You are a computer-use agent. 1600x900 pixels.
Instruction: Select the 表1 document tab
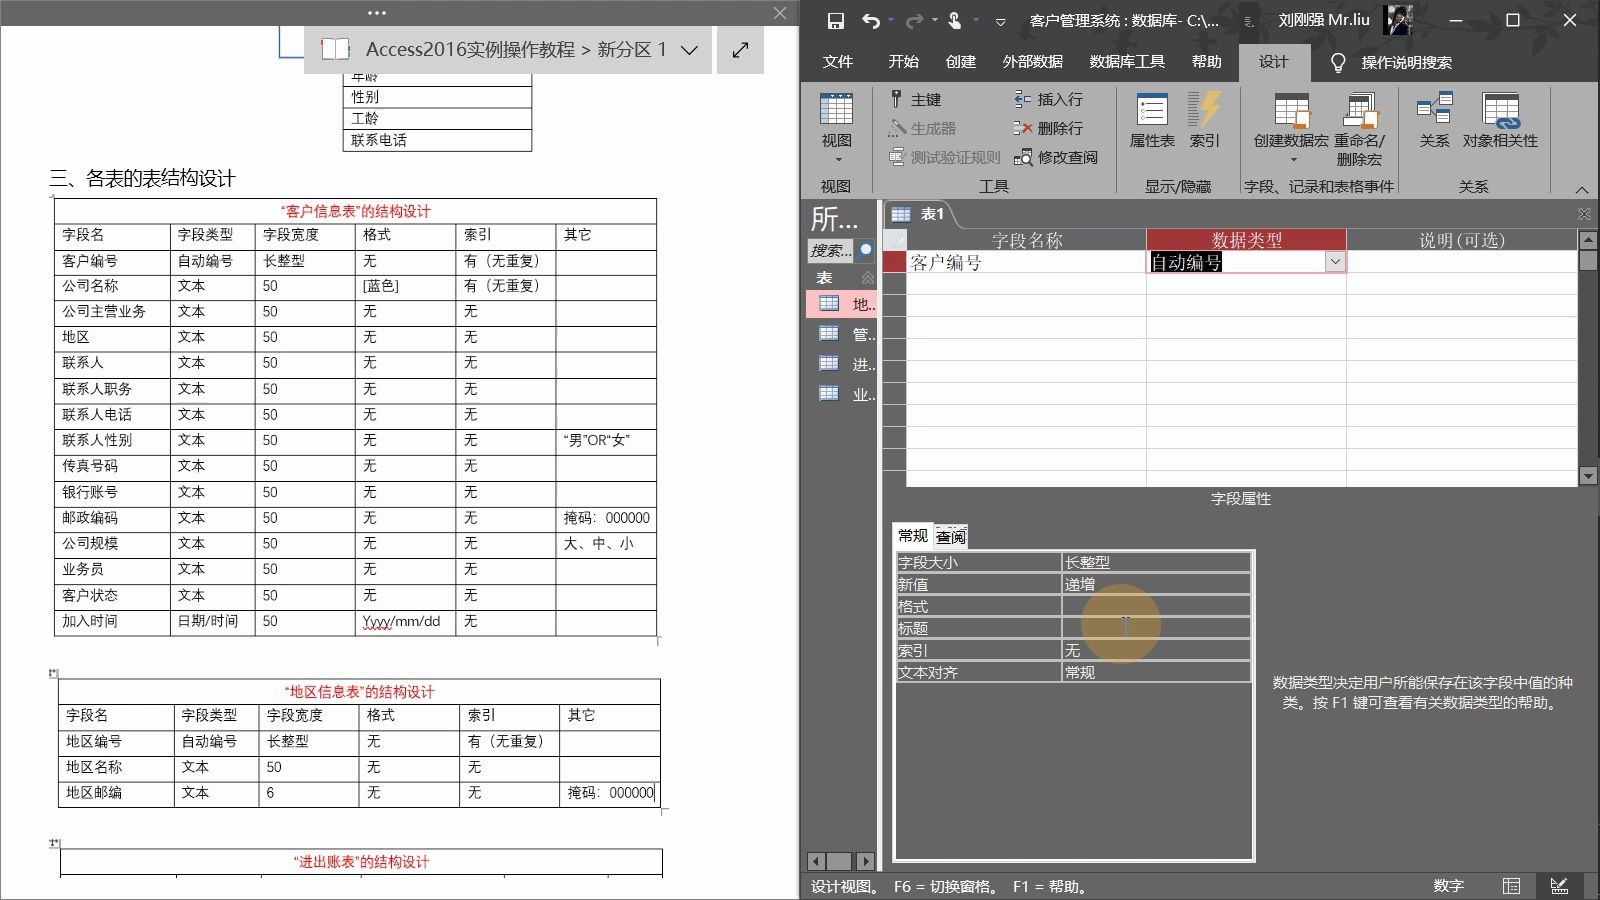pyautogui.click(x=918, y=214)
